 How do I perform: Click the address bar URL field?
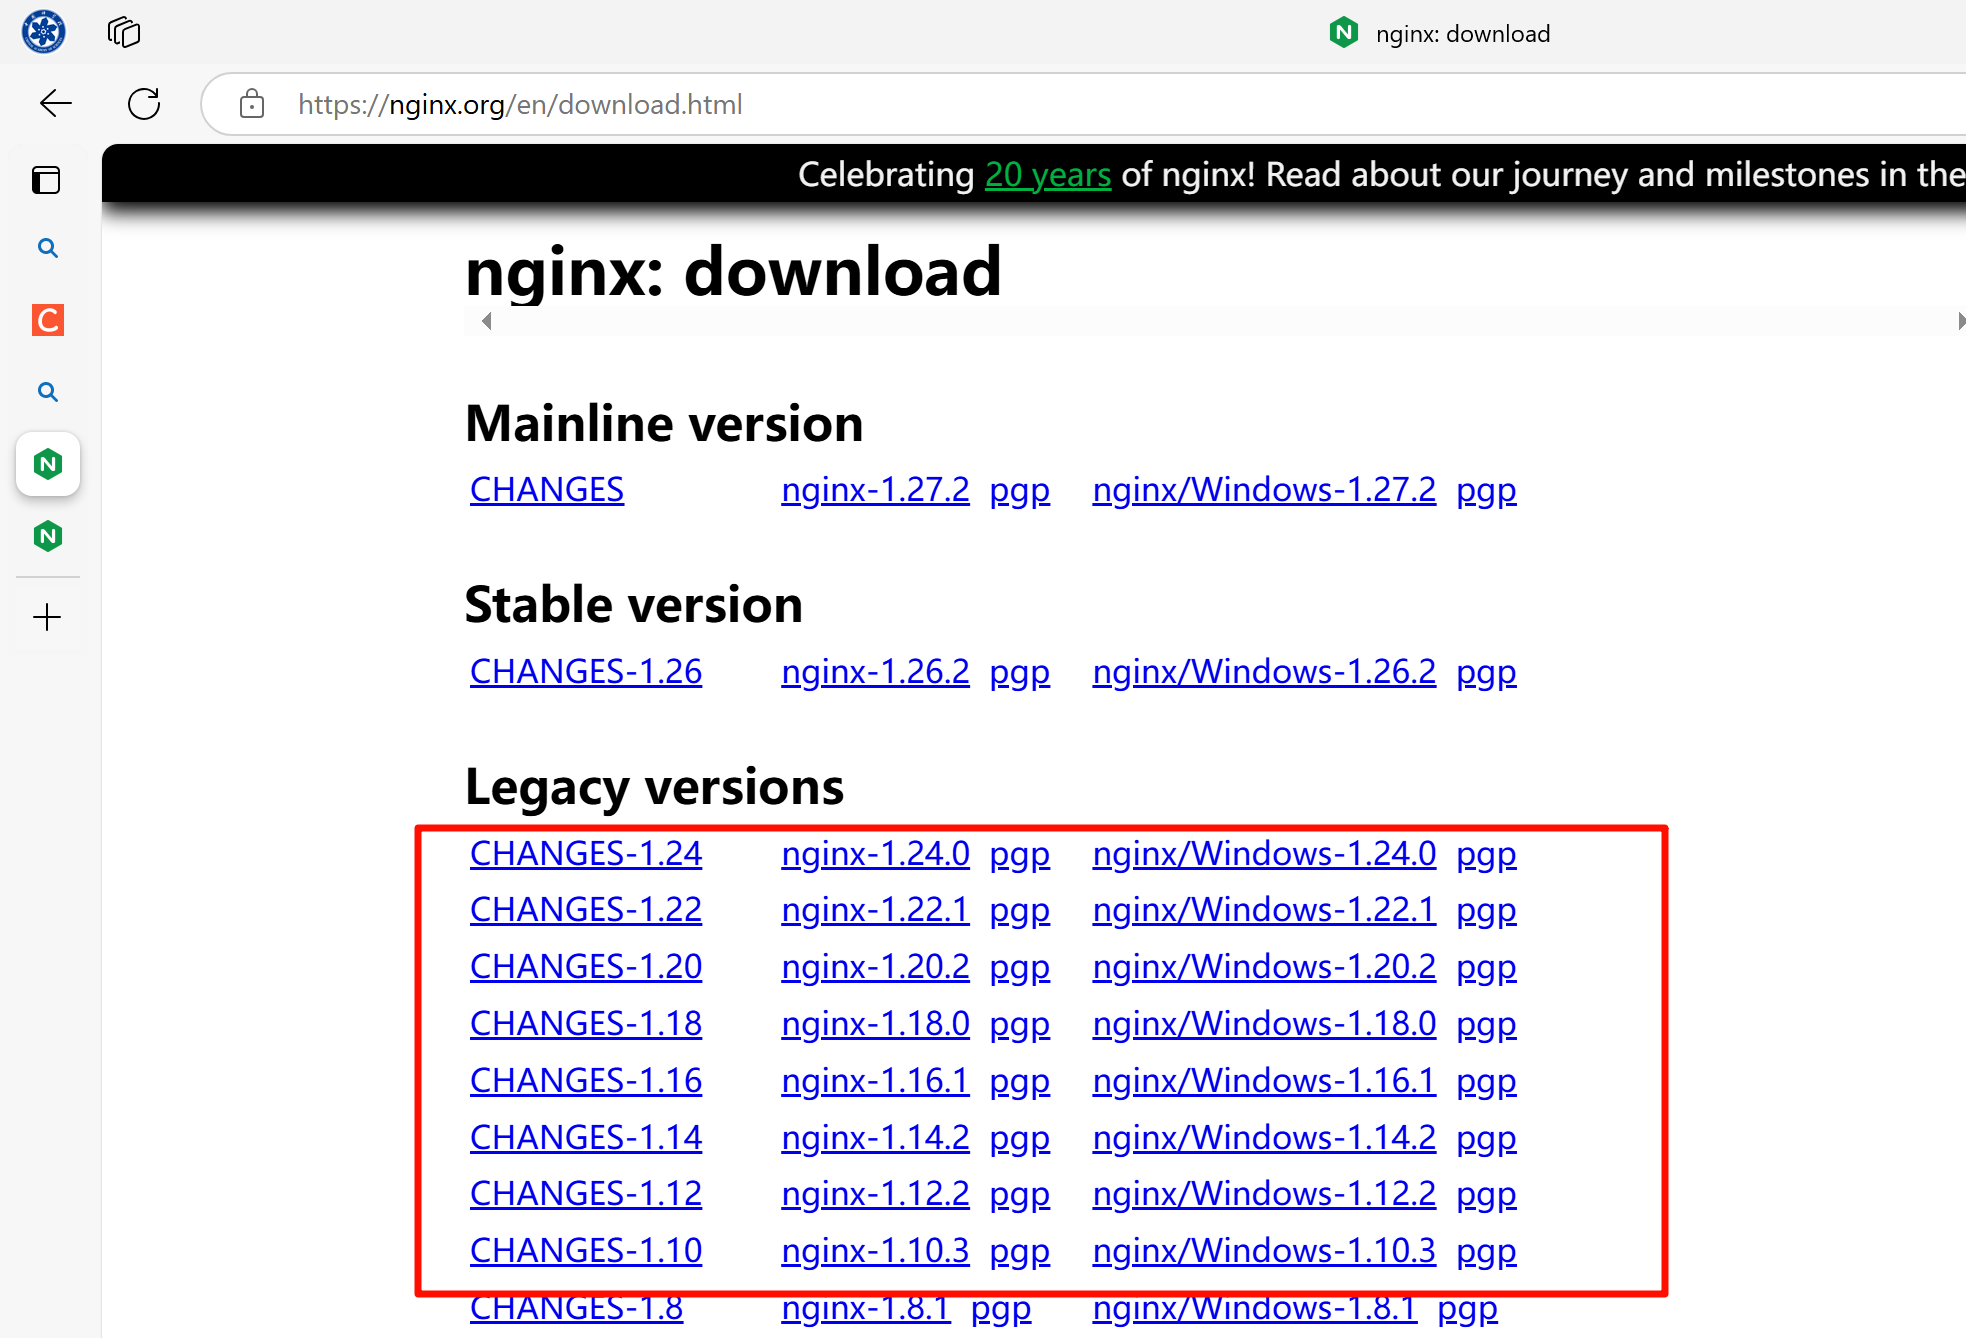point(520,104)
